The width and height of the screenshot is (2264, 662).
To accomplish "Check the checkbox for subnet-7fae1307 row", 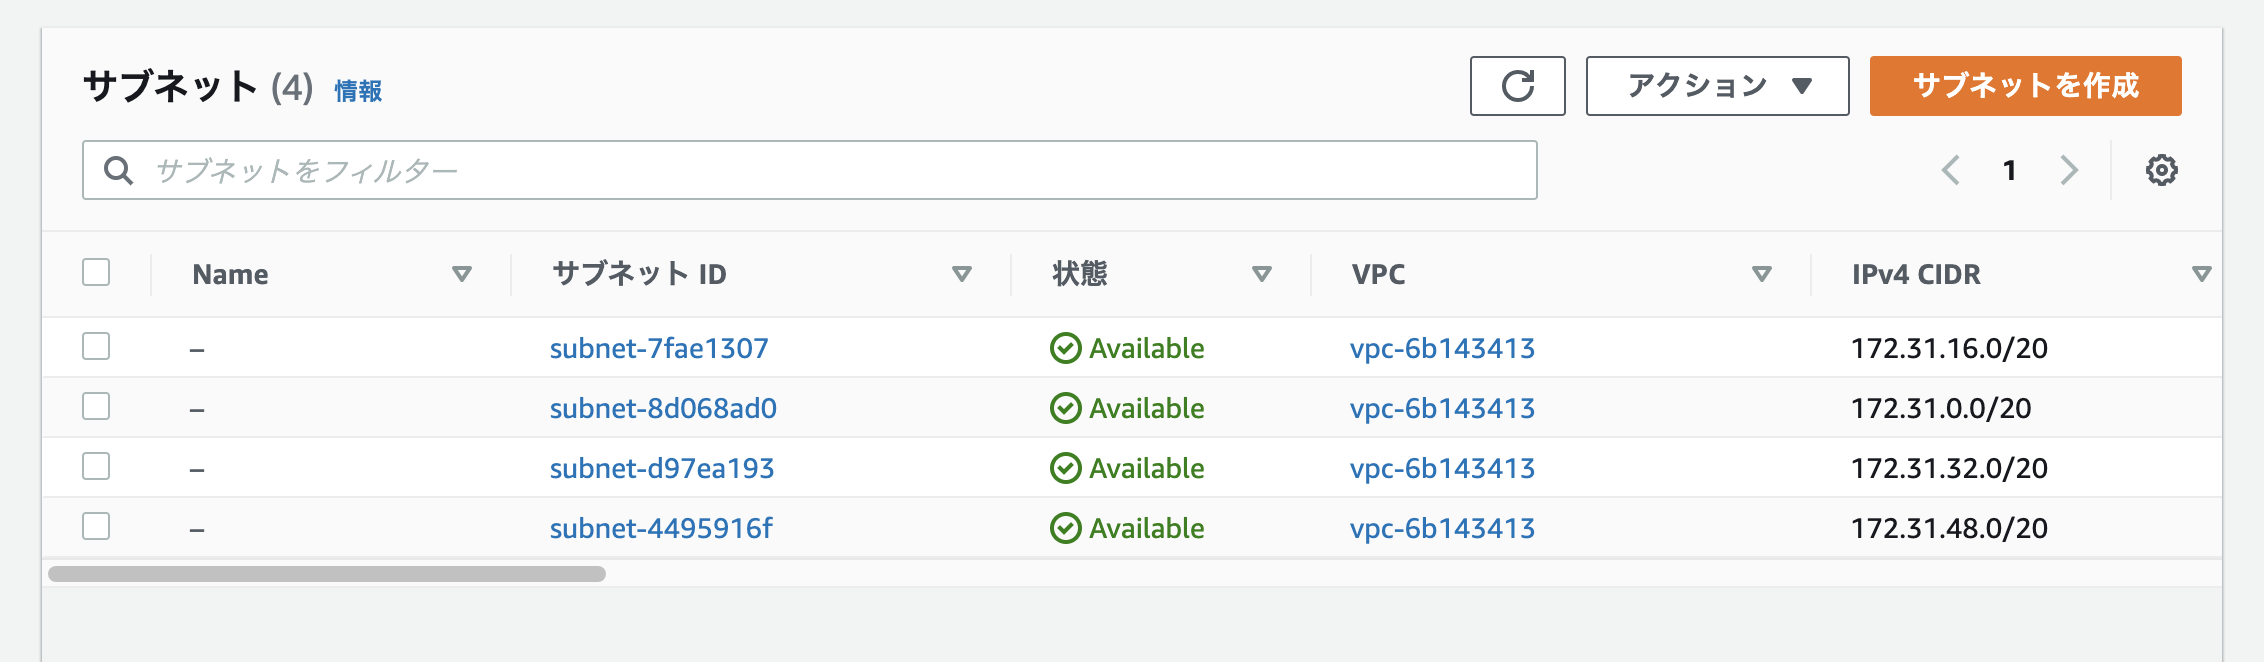I will pos(96,347).
